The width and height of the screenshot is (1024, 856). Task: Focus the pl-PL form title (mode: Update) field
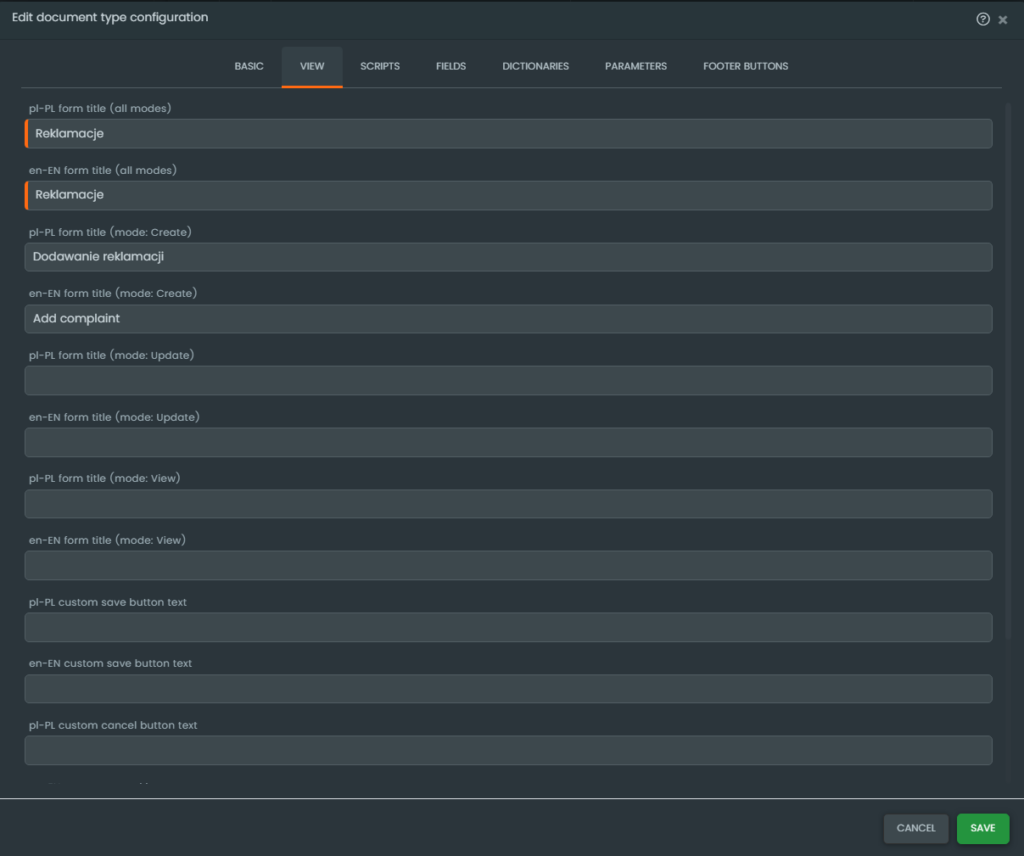click(x=508, y=380)
